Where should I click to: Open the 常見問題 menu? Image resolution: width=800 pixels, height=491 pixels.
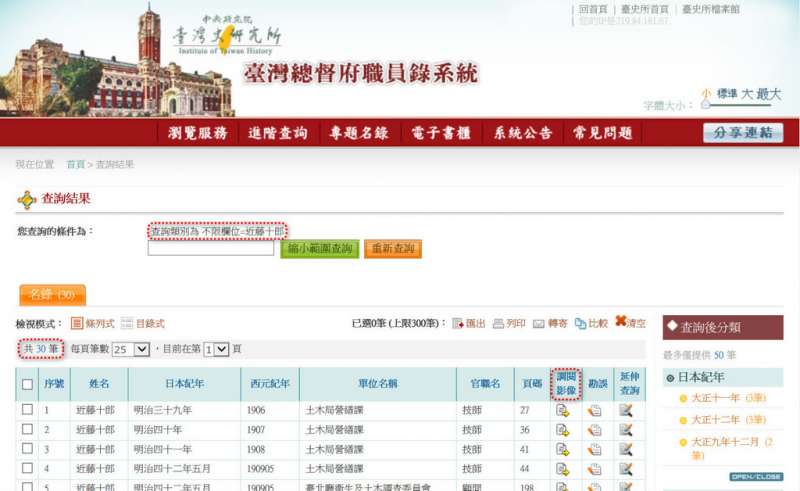tap(603, 133)
